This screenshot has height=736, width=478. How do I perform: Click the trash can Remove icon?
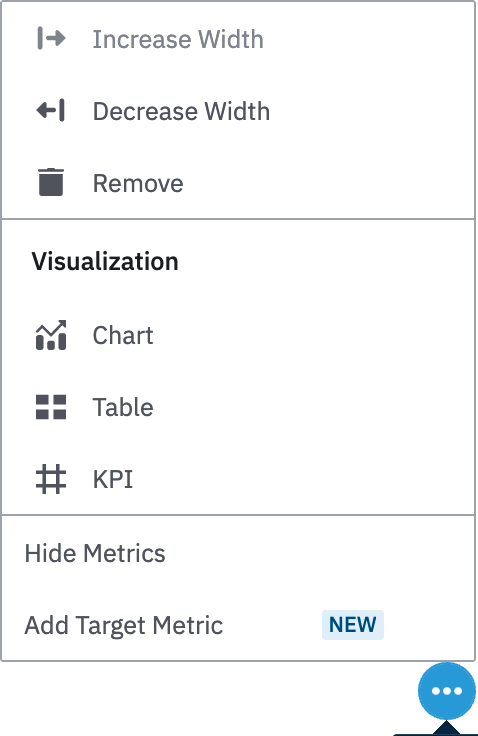pyautogui.click(x=51, y=182)
